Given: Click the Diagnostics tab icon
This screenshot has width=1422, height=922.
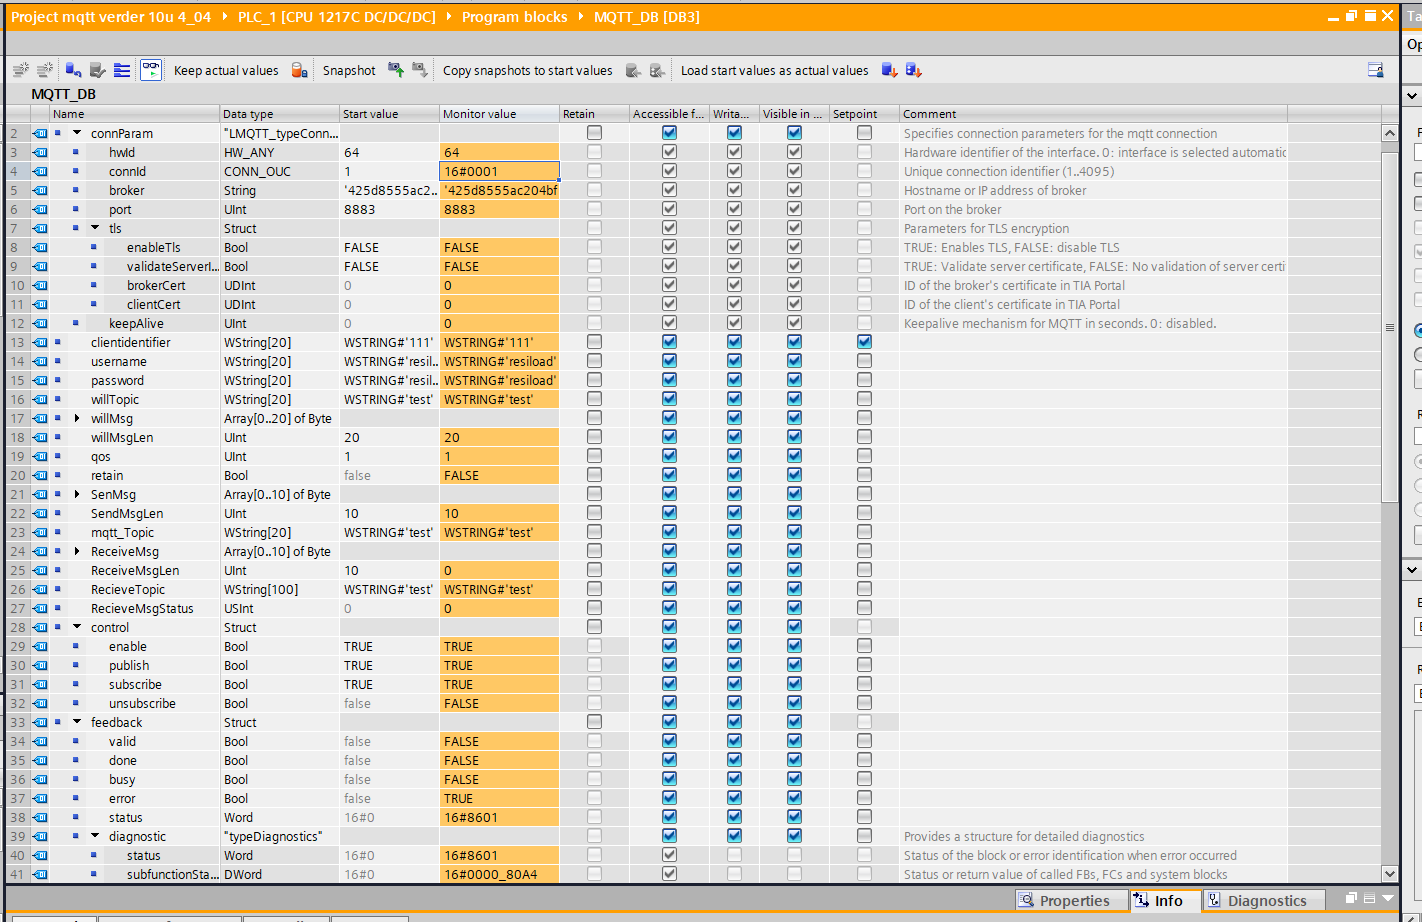Looking at the screenshot, I should click(1214, 901).
